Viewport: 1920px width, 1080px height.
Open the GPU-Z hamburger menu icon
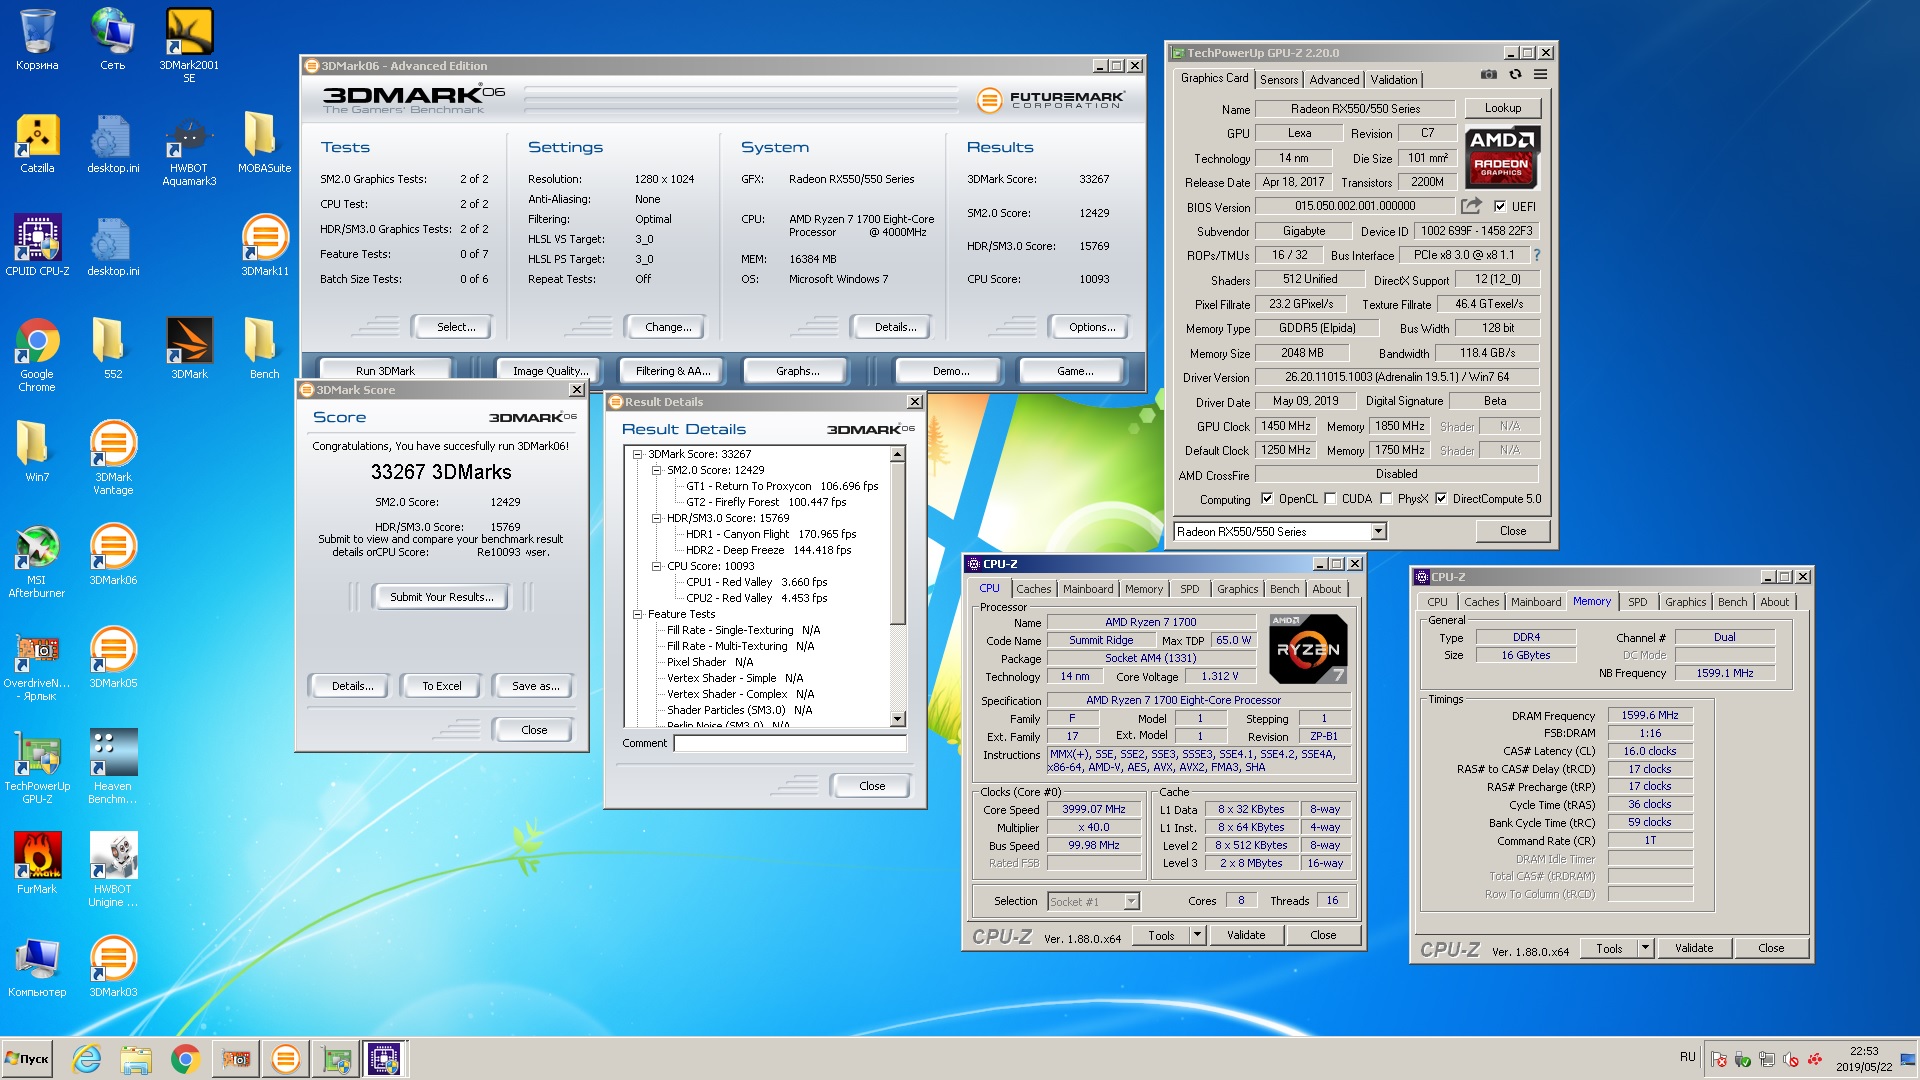pyautogui.click(x=1541, y=74)
